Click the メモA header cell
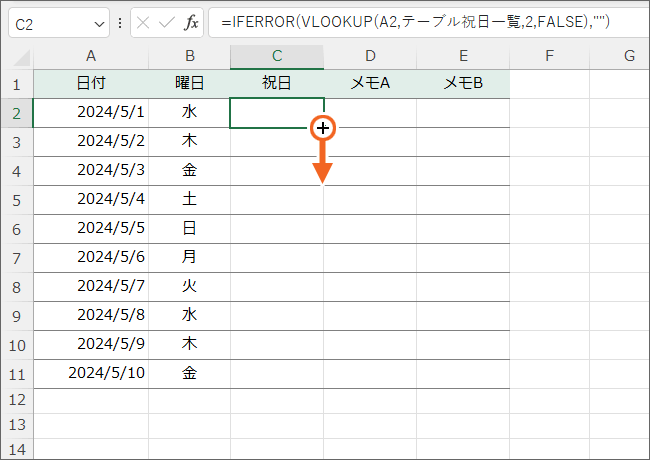This screenshot has height=460, width=650. point(370,84)
